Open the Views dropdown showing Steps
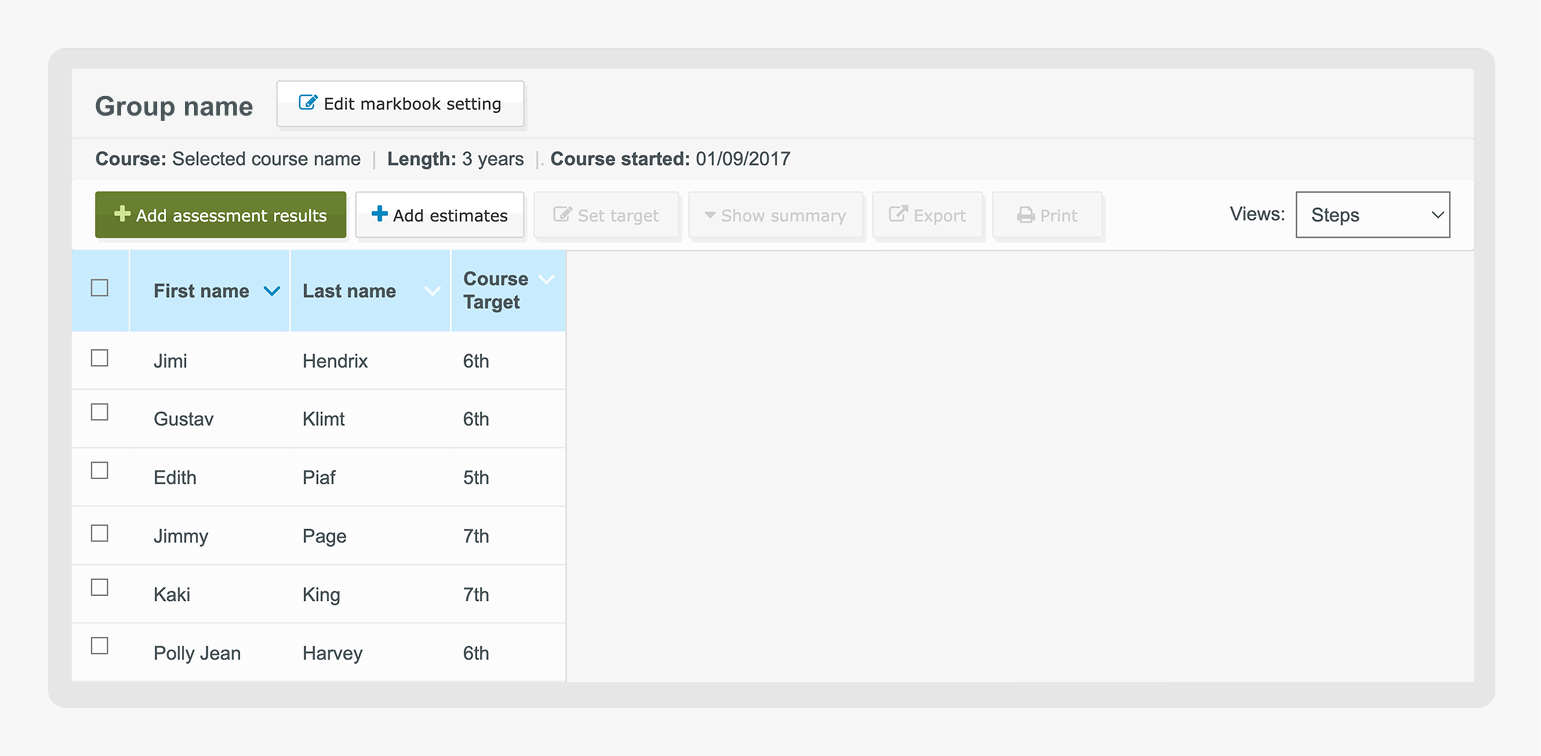This screenshot has height=756, width=1541. (1372, 215)
